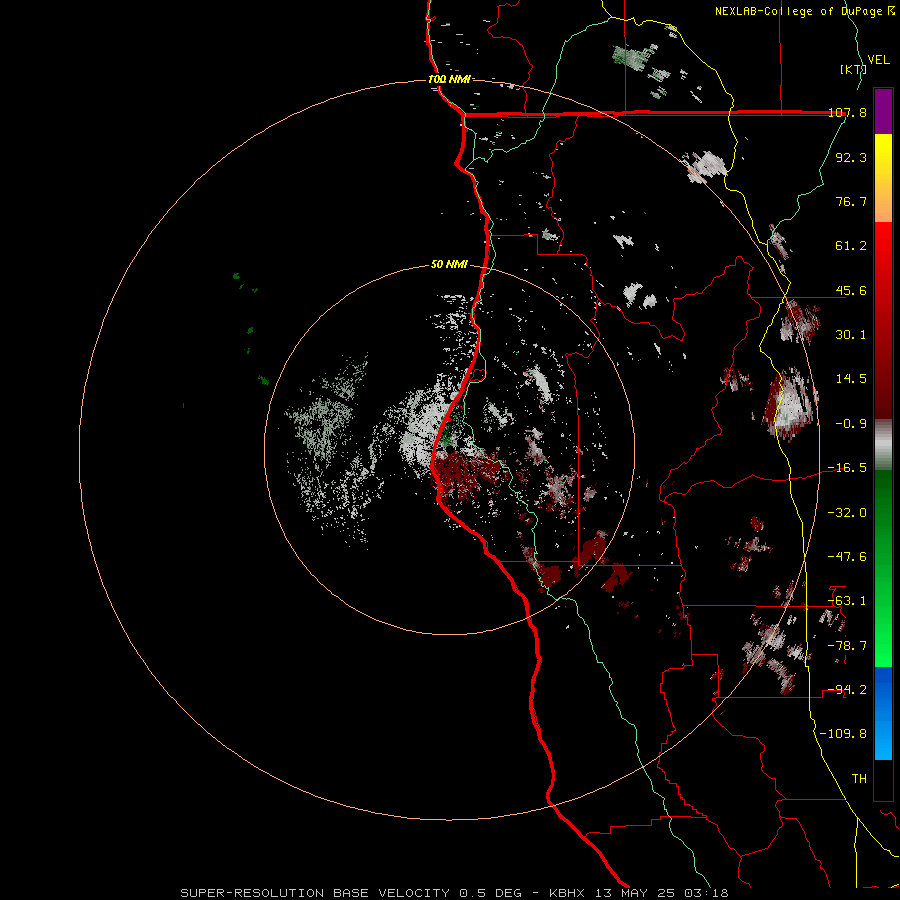Screen dimensions: 900x900
Task: Click the -94.2 velocity scale value
Action: pos(847,690)
